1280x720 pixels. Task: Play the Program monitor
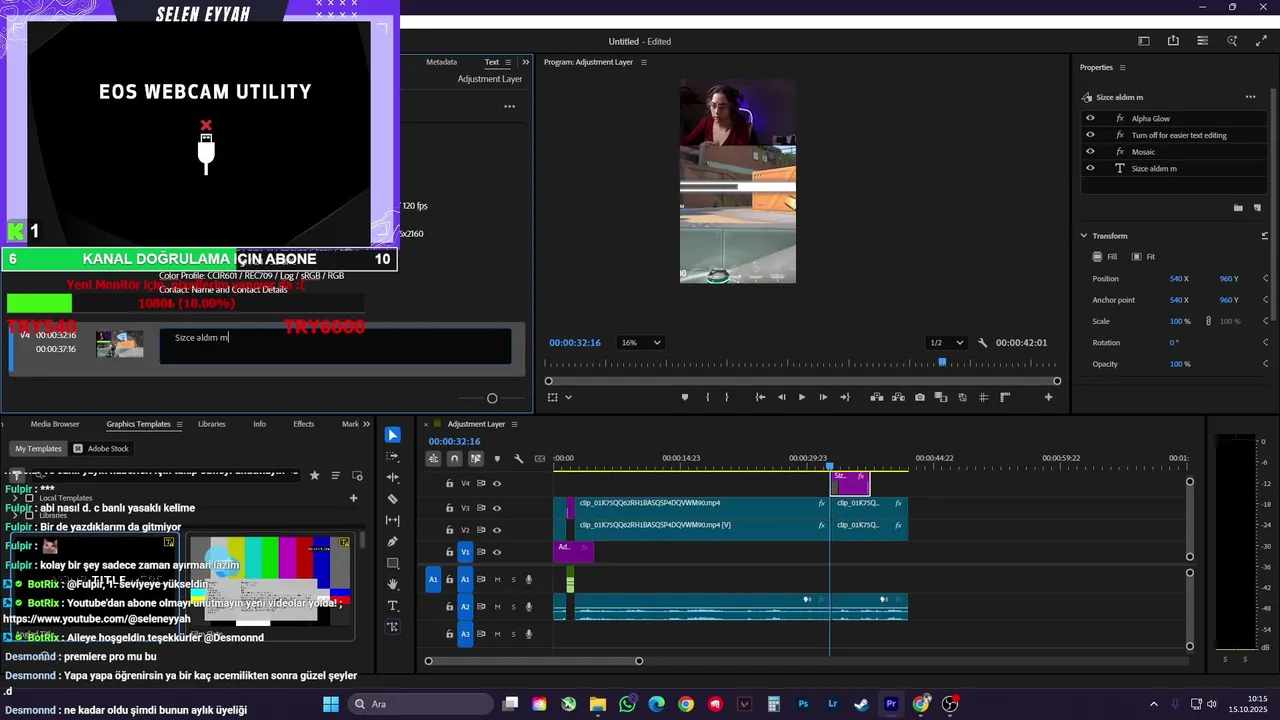[802, 397]
